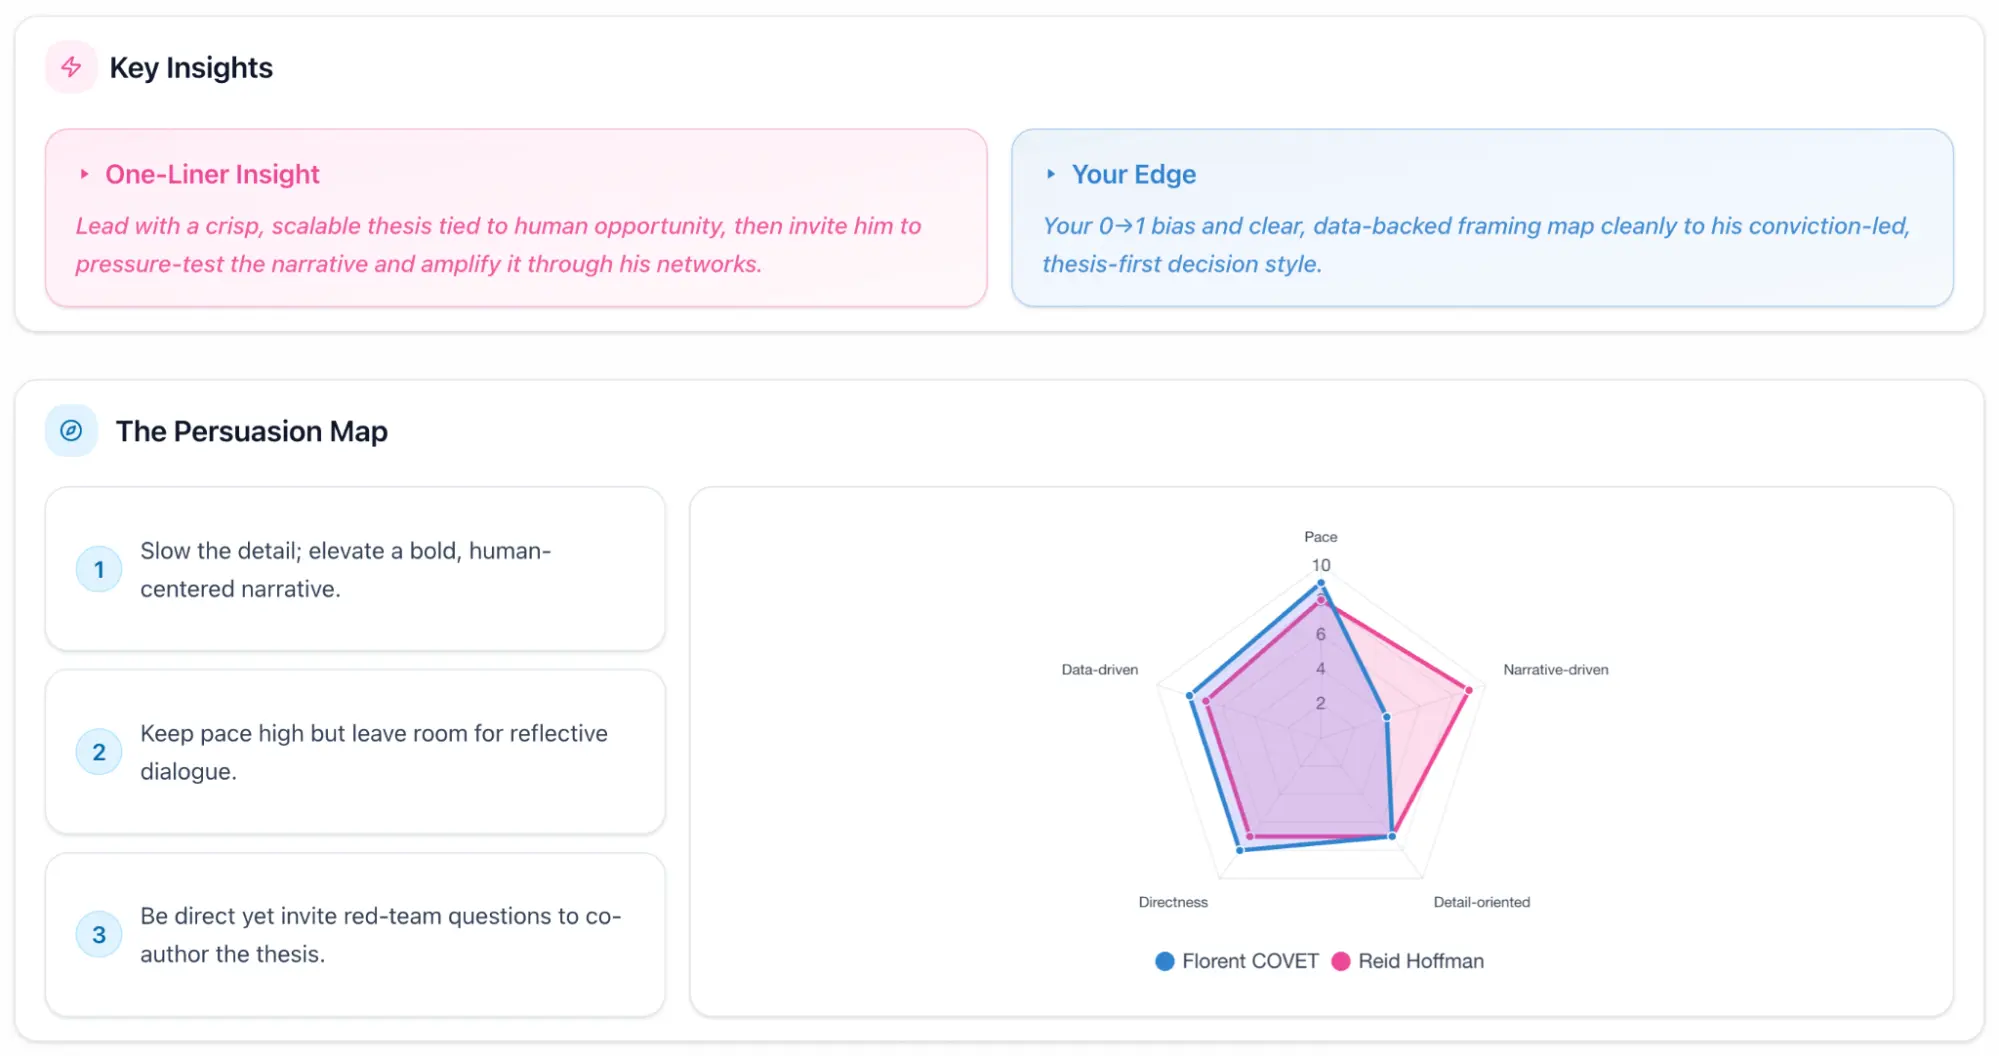
Task: Click the number 1 step badge
Action: click(x=99, y=570)
